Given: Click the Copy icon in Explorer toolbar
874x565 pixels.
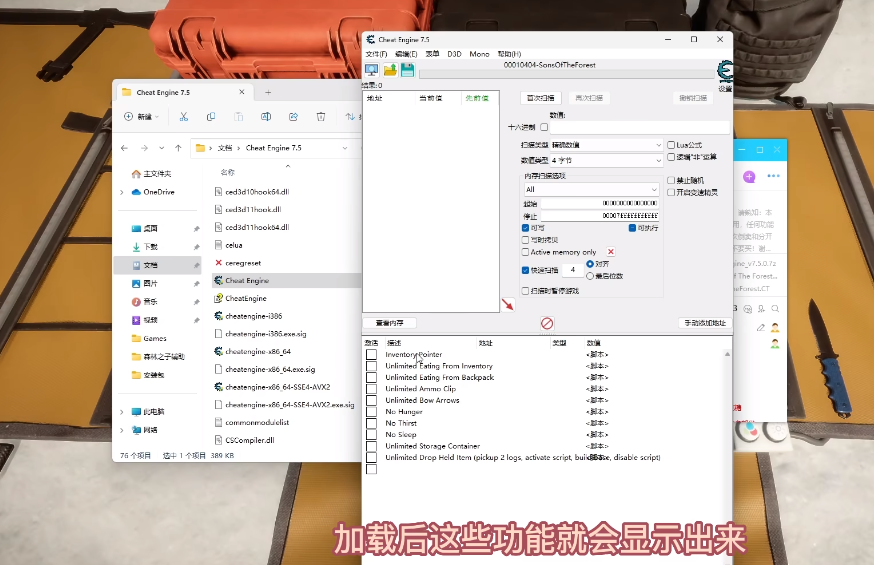Looking at the screenshot, I should point(211,116).
